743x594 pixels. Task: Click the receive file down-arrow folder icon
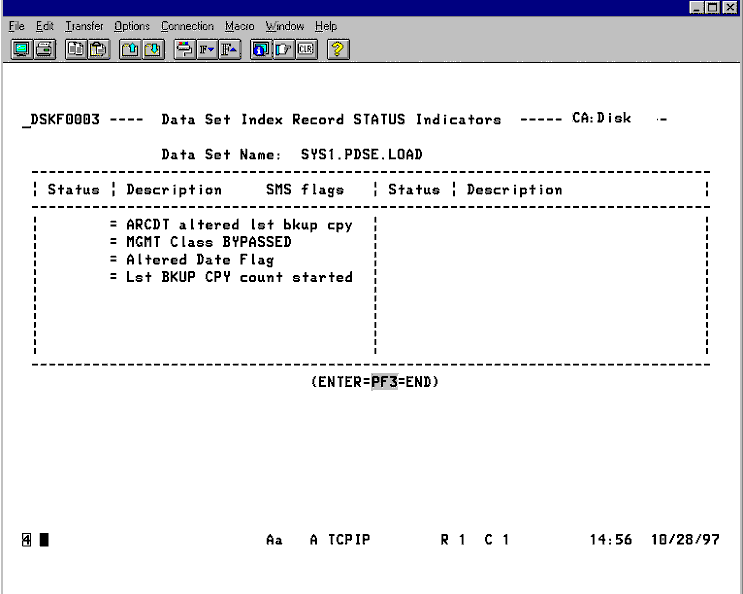[153, 49]
